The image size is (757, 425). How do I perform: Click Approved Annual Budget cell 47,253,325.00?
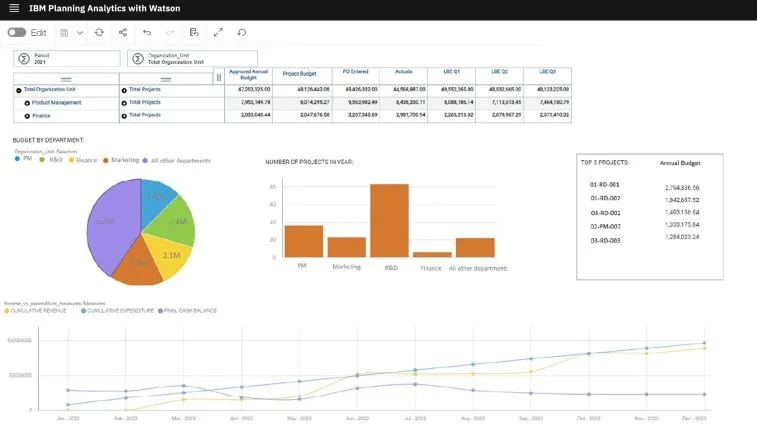249,90
